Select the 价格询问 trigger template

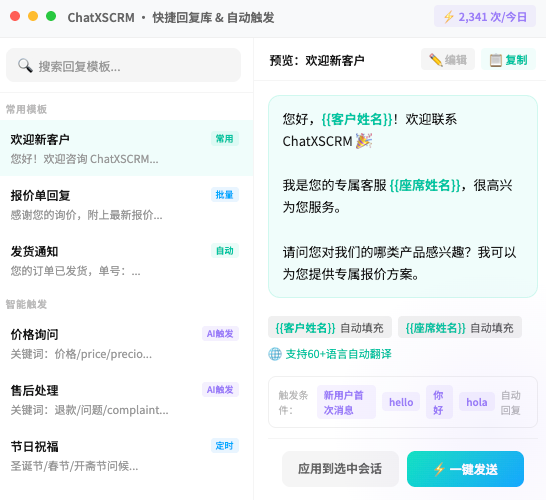[x=126, y=344]
